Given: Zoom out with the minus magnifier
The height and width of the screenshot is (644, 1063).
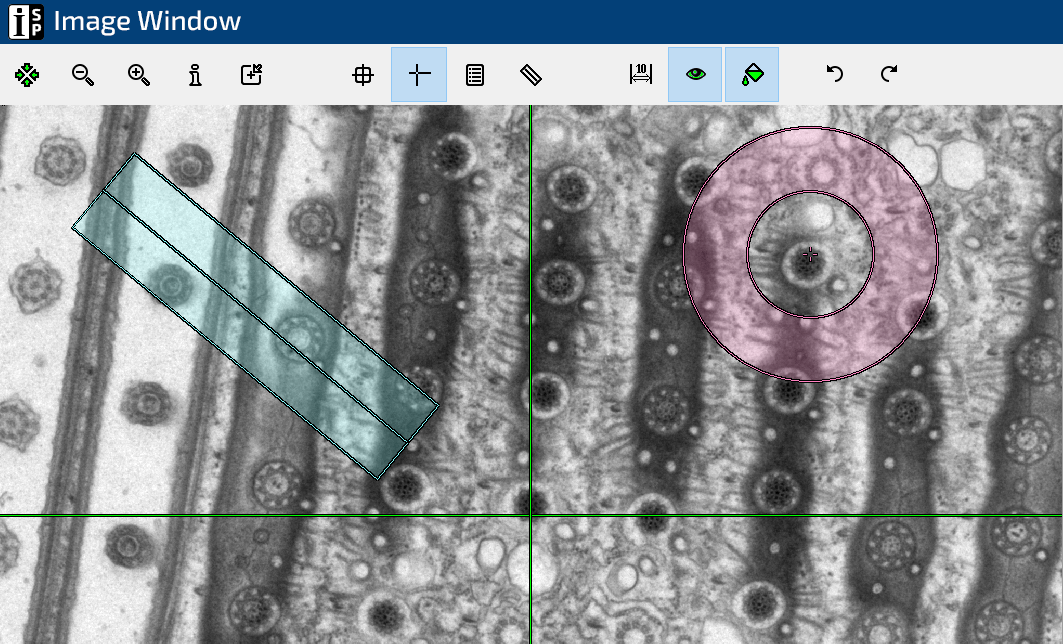Looking at the screenshot, I should [83, 75].
